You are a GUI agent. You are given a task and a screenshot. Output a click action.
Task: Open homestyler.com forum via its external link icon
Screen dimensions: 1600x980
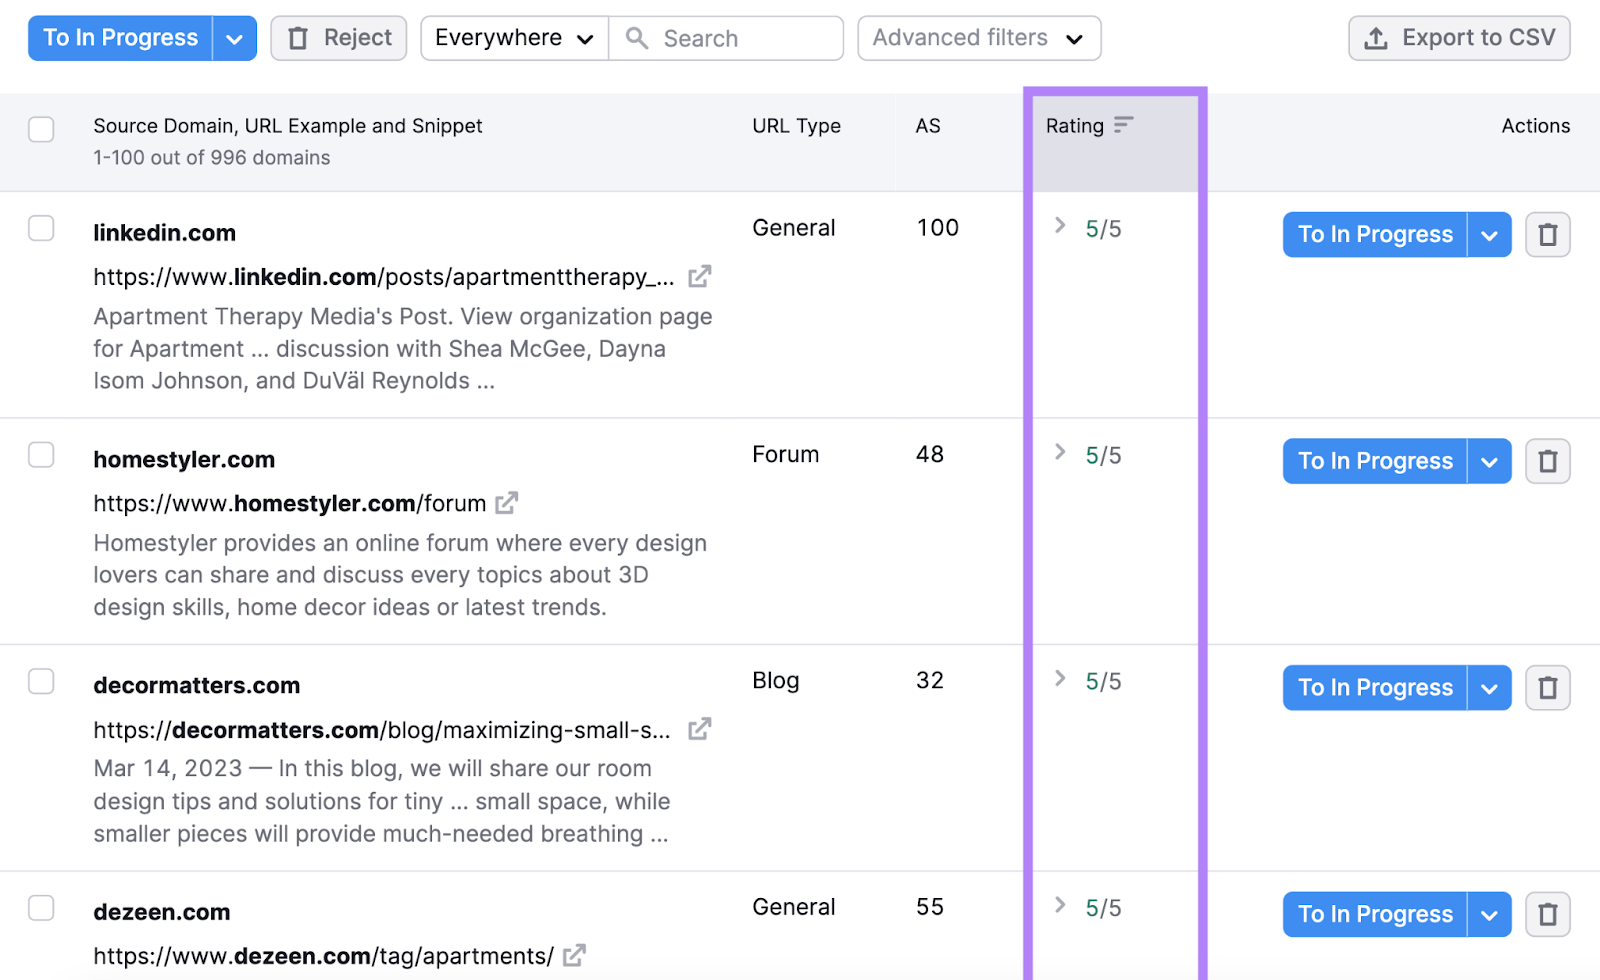pos(507,503)
